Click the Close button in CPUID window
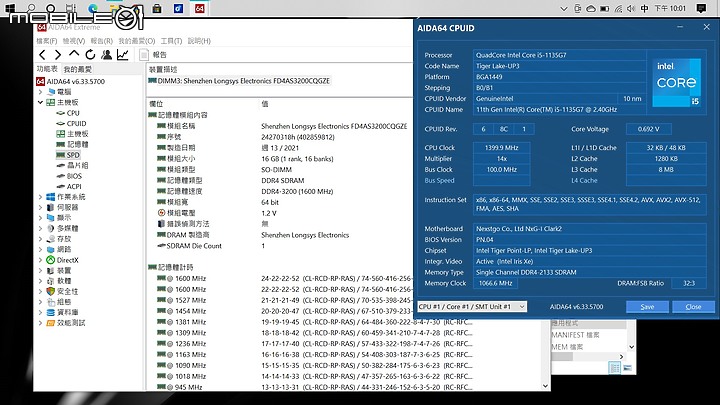 click(693, 307)
